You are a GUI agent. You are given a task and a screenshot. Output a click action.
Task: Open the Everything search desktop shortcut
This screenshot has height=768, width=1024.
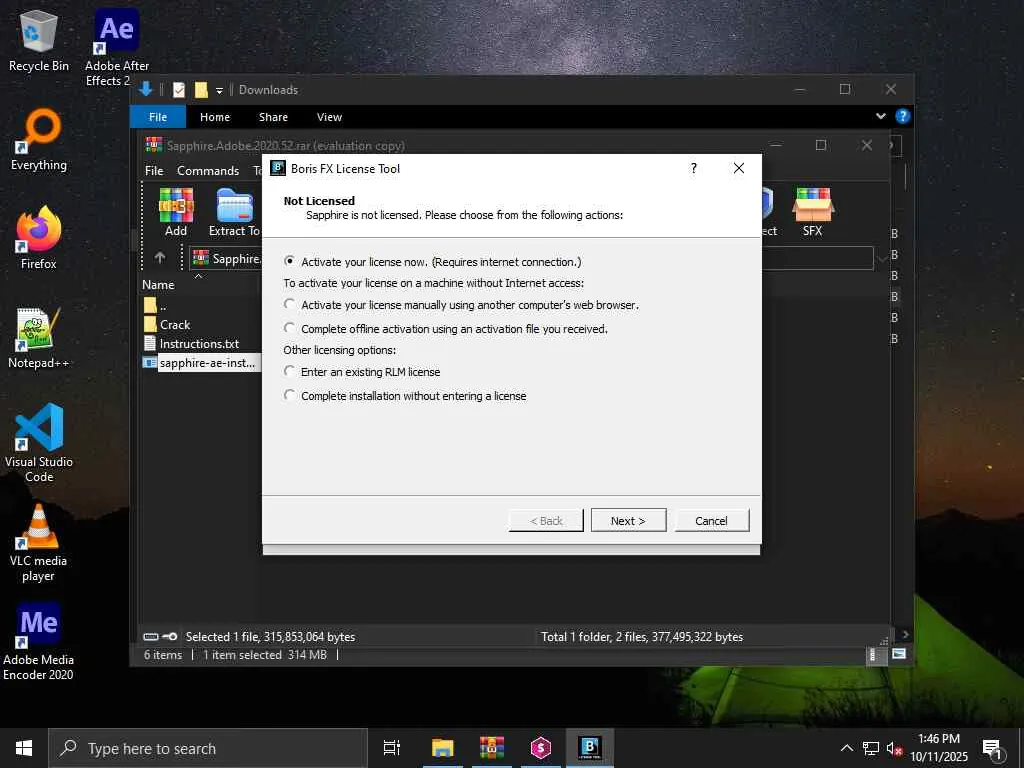[x=39, y=141]
